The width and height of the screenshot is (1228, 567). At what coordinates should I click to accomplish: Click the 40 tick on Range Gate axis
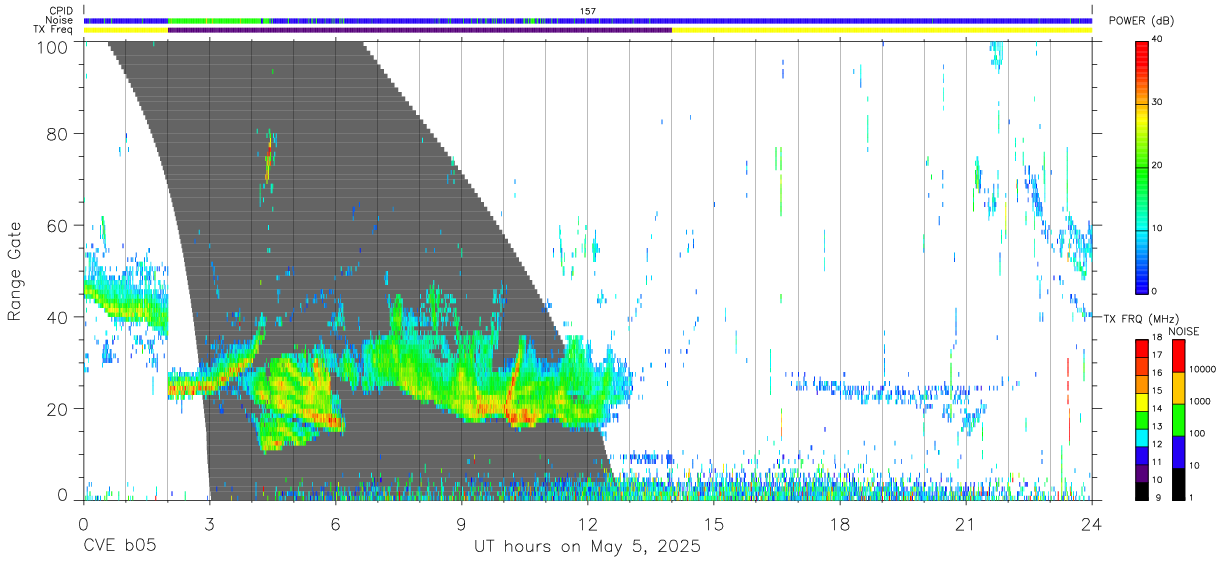pos(60,317)
